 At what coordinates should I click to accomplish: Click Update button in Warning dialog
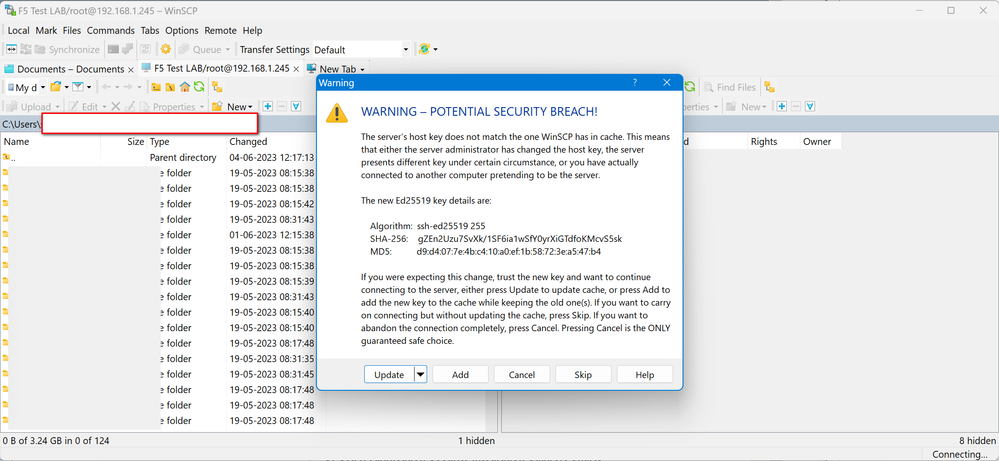coord(389,374)
